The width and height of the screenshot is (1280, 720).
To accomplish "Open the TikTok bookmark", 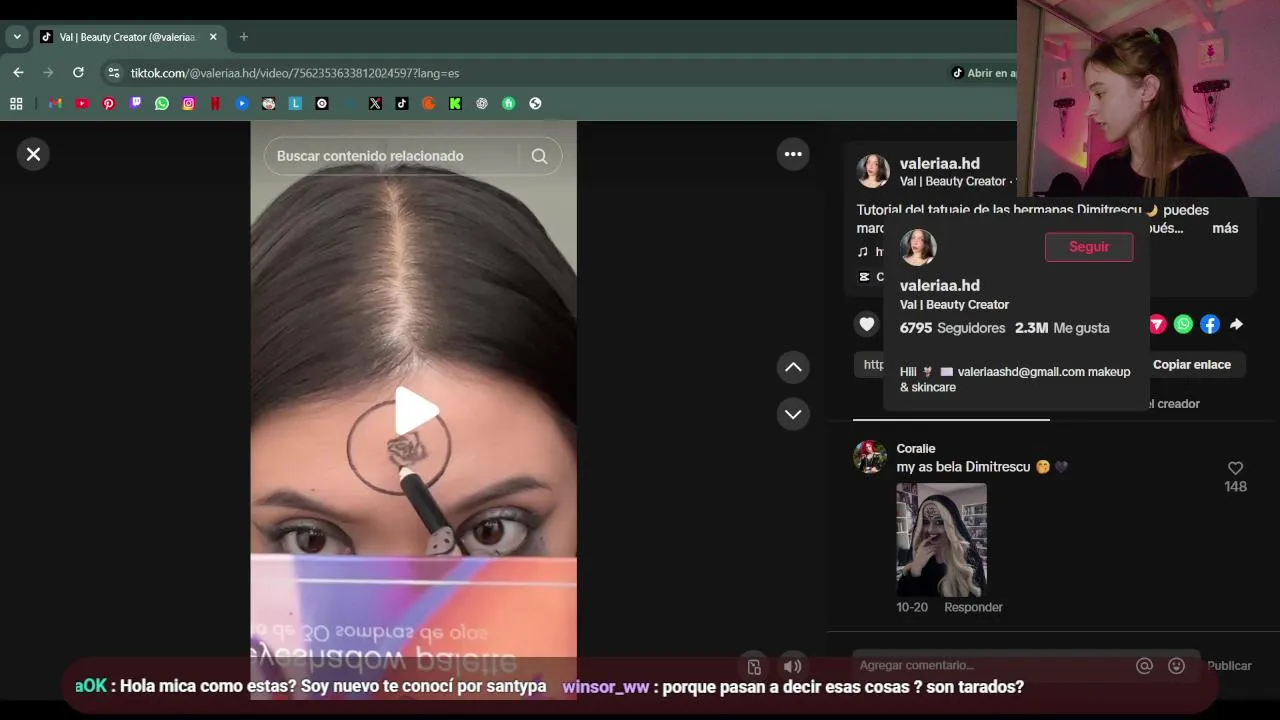I will 402,103.
